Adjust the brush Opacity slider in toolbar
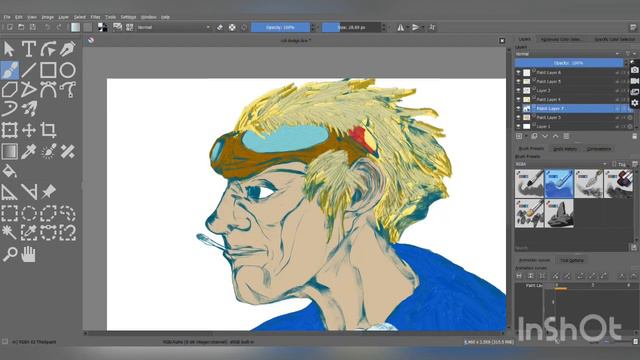This screenshot has height=360, width=640. pyautogui.click(x=280, y=27)
